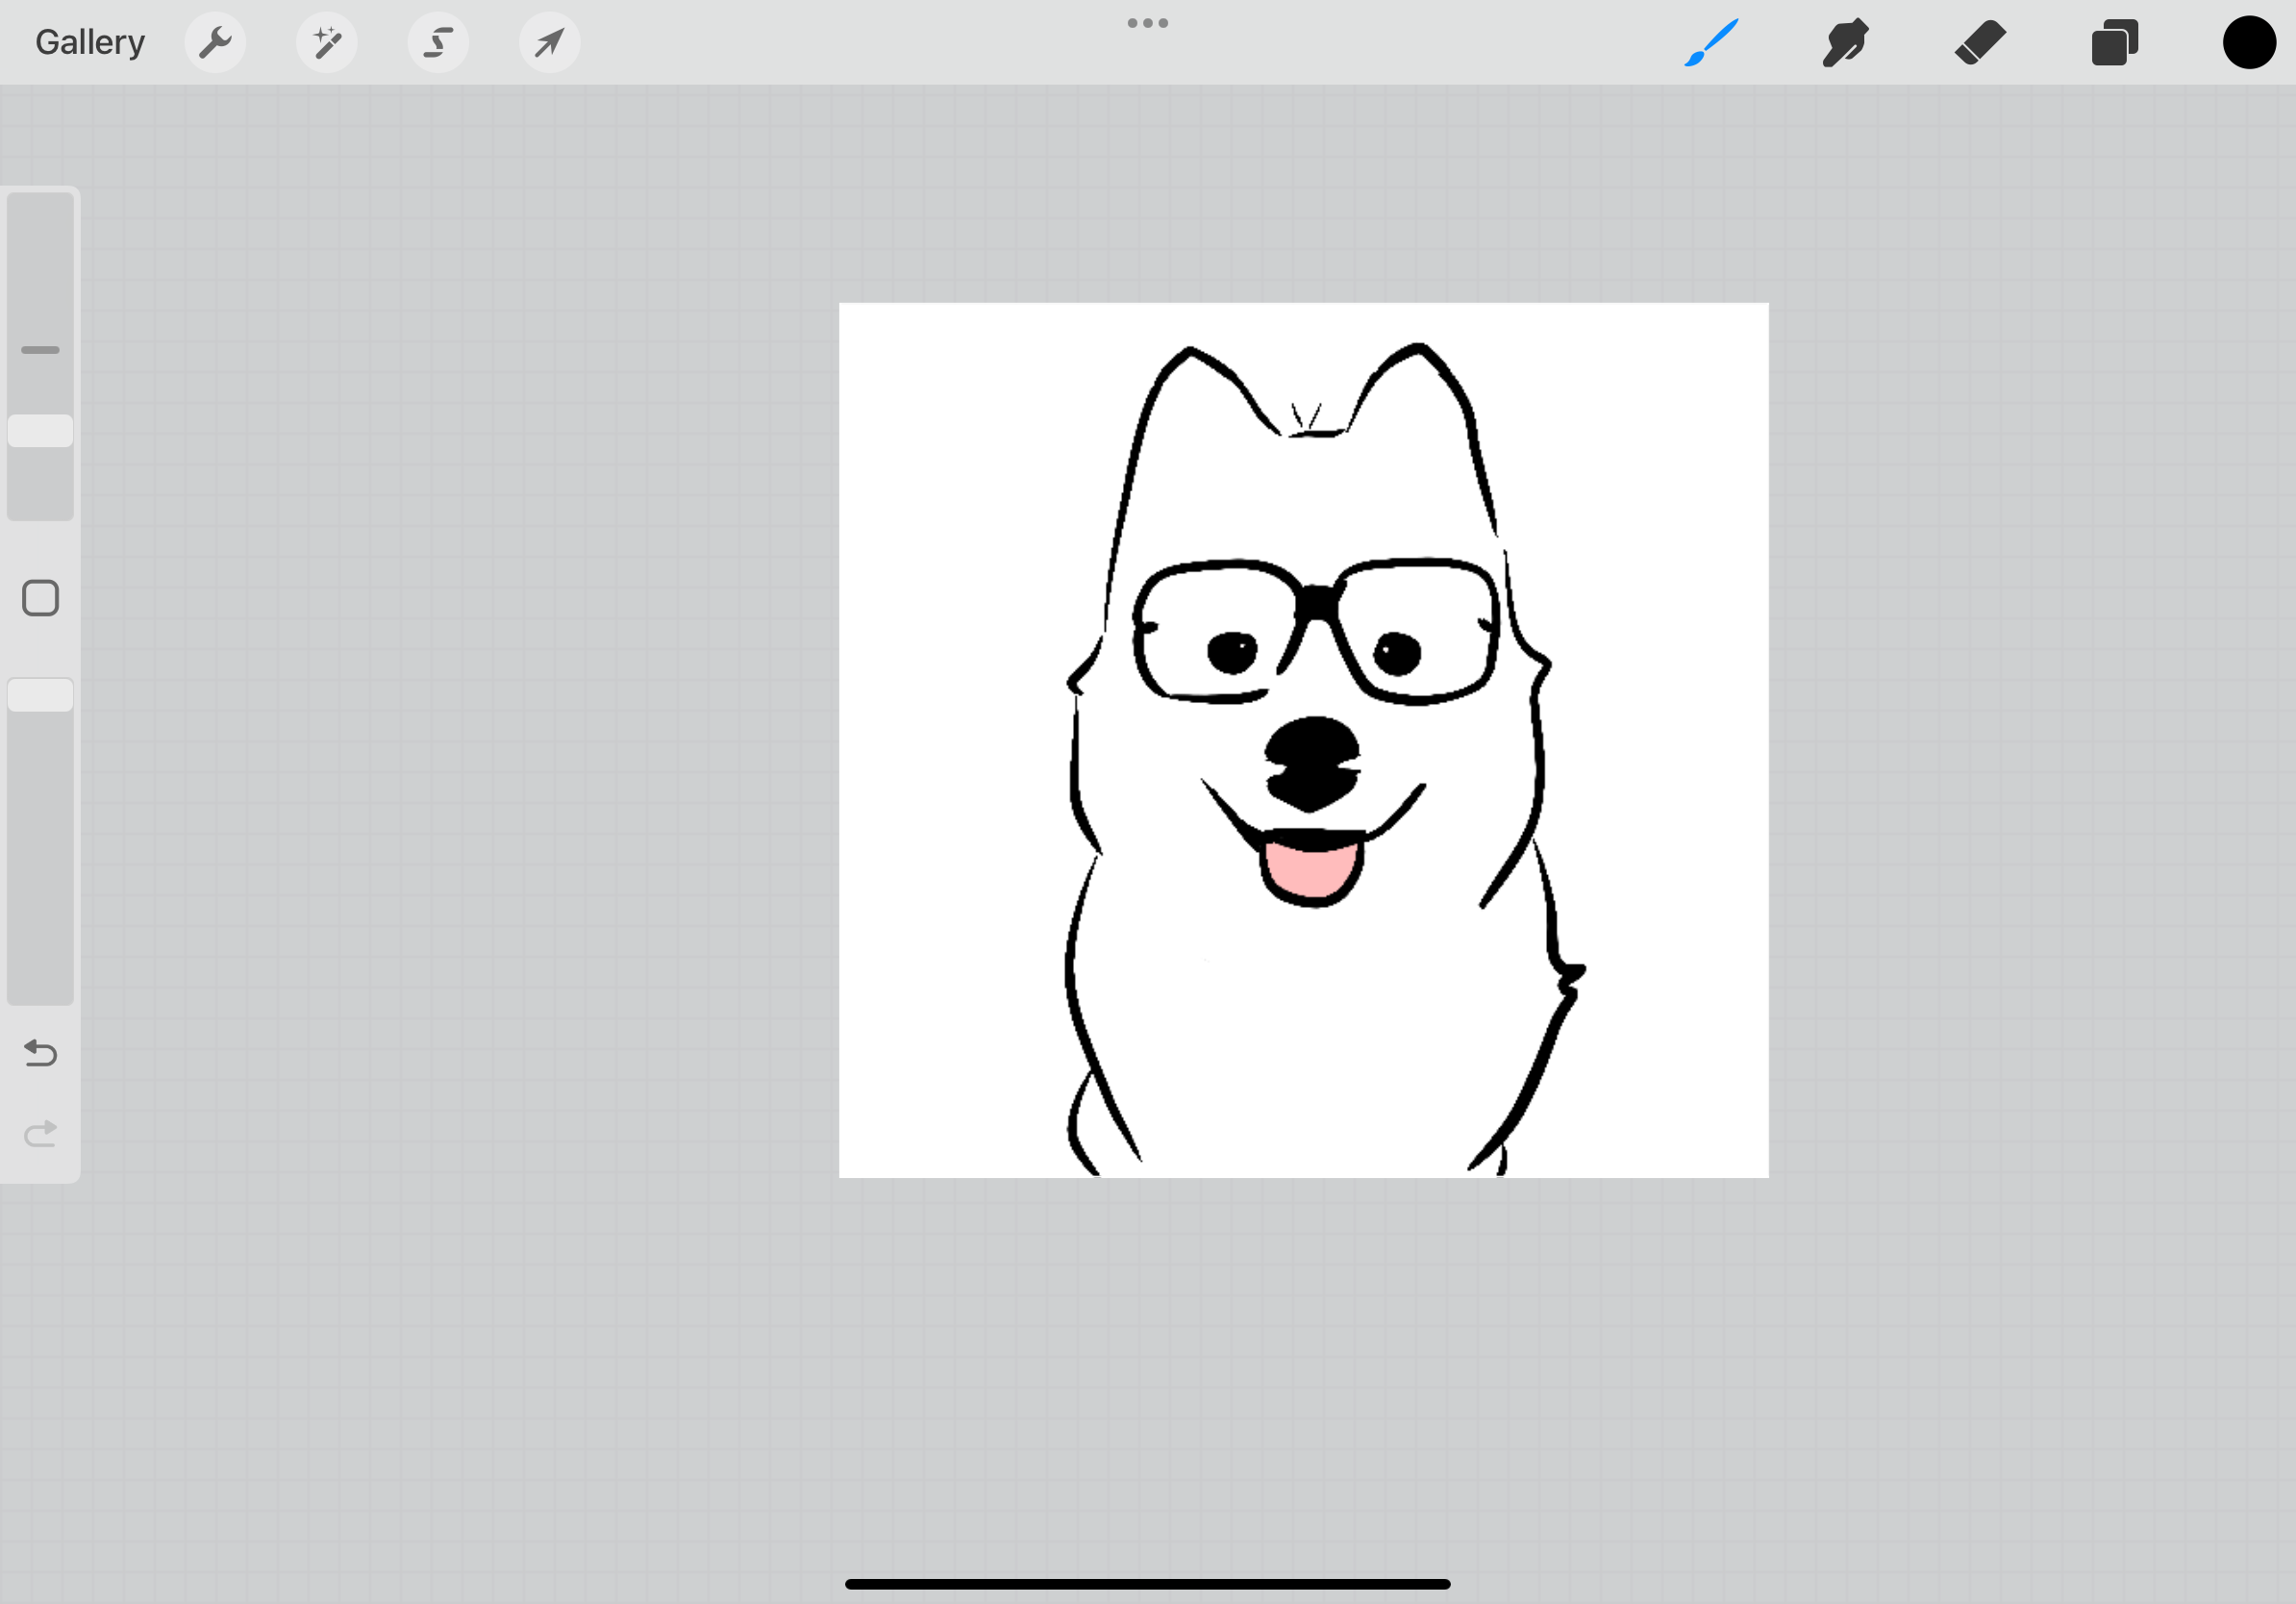This screenshot has height=1604, width=2296.
Task: Select the Smudge tool
Action: (1845, 42)
